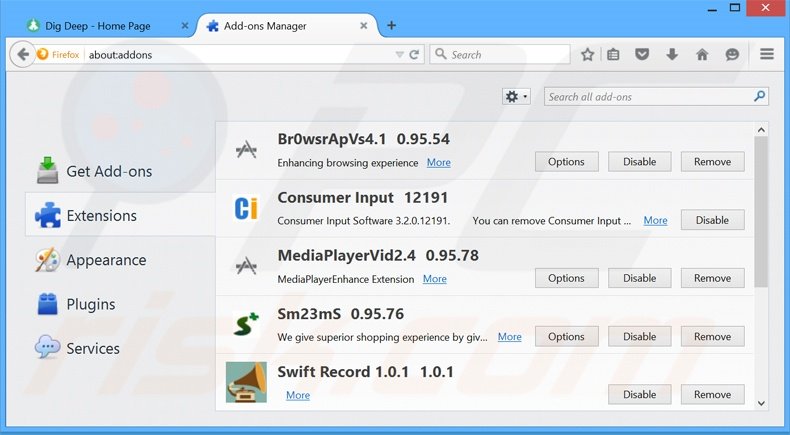Bookmark this page with the star icon
The image size is (790, 435).
pyautogui.click(x=587, y=54)
